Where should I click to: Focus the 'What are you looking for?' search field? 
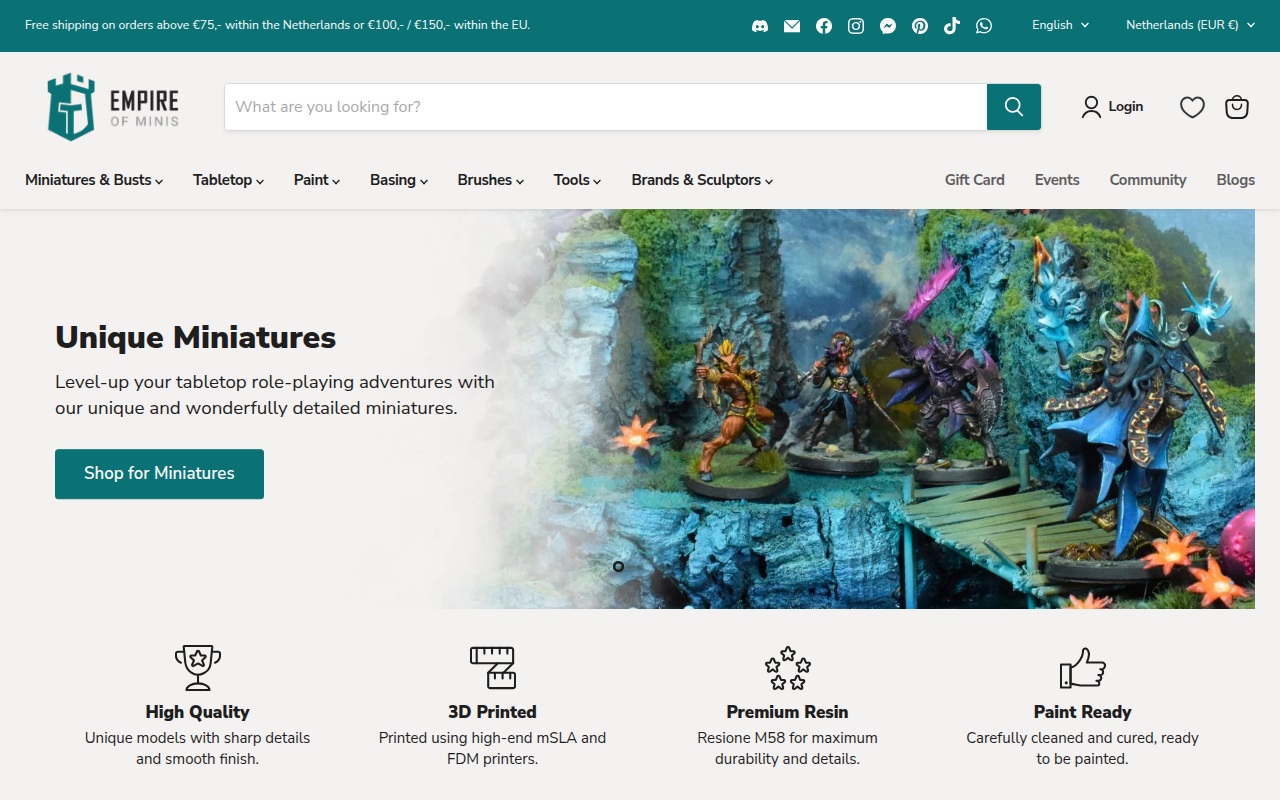(x=606, y=107)
